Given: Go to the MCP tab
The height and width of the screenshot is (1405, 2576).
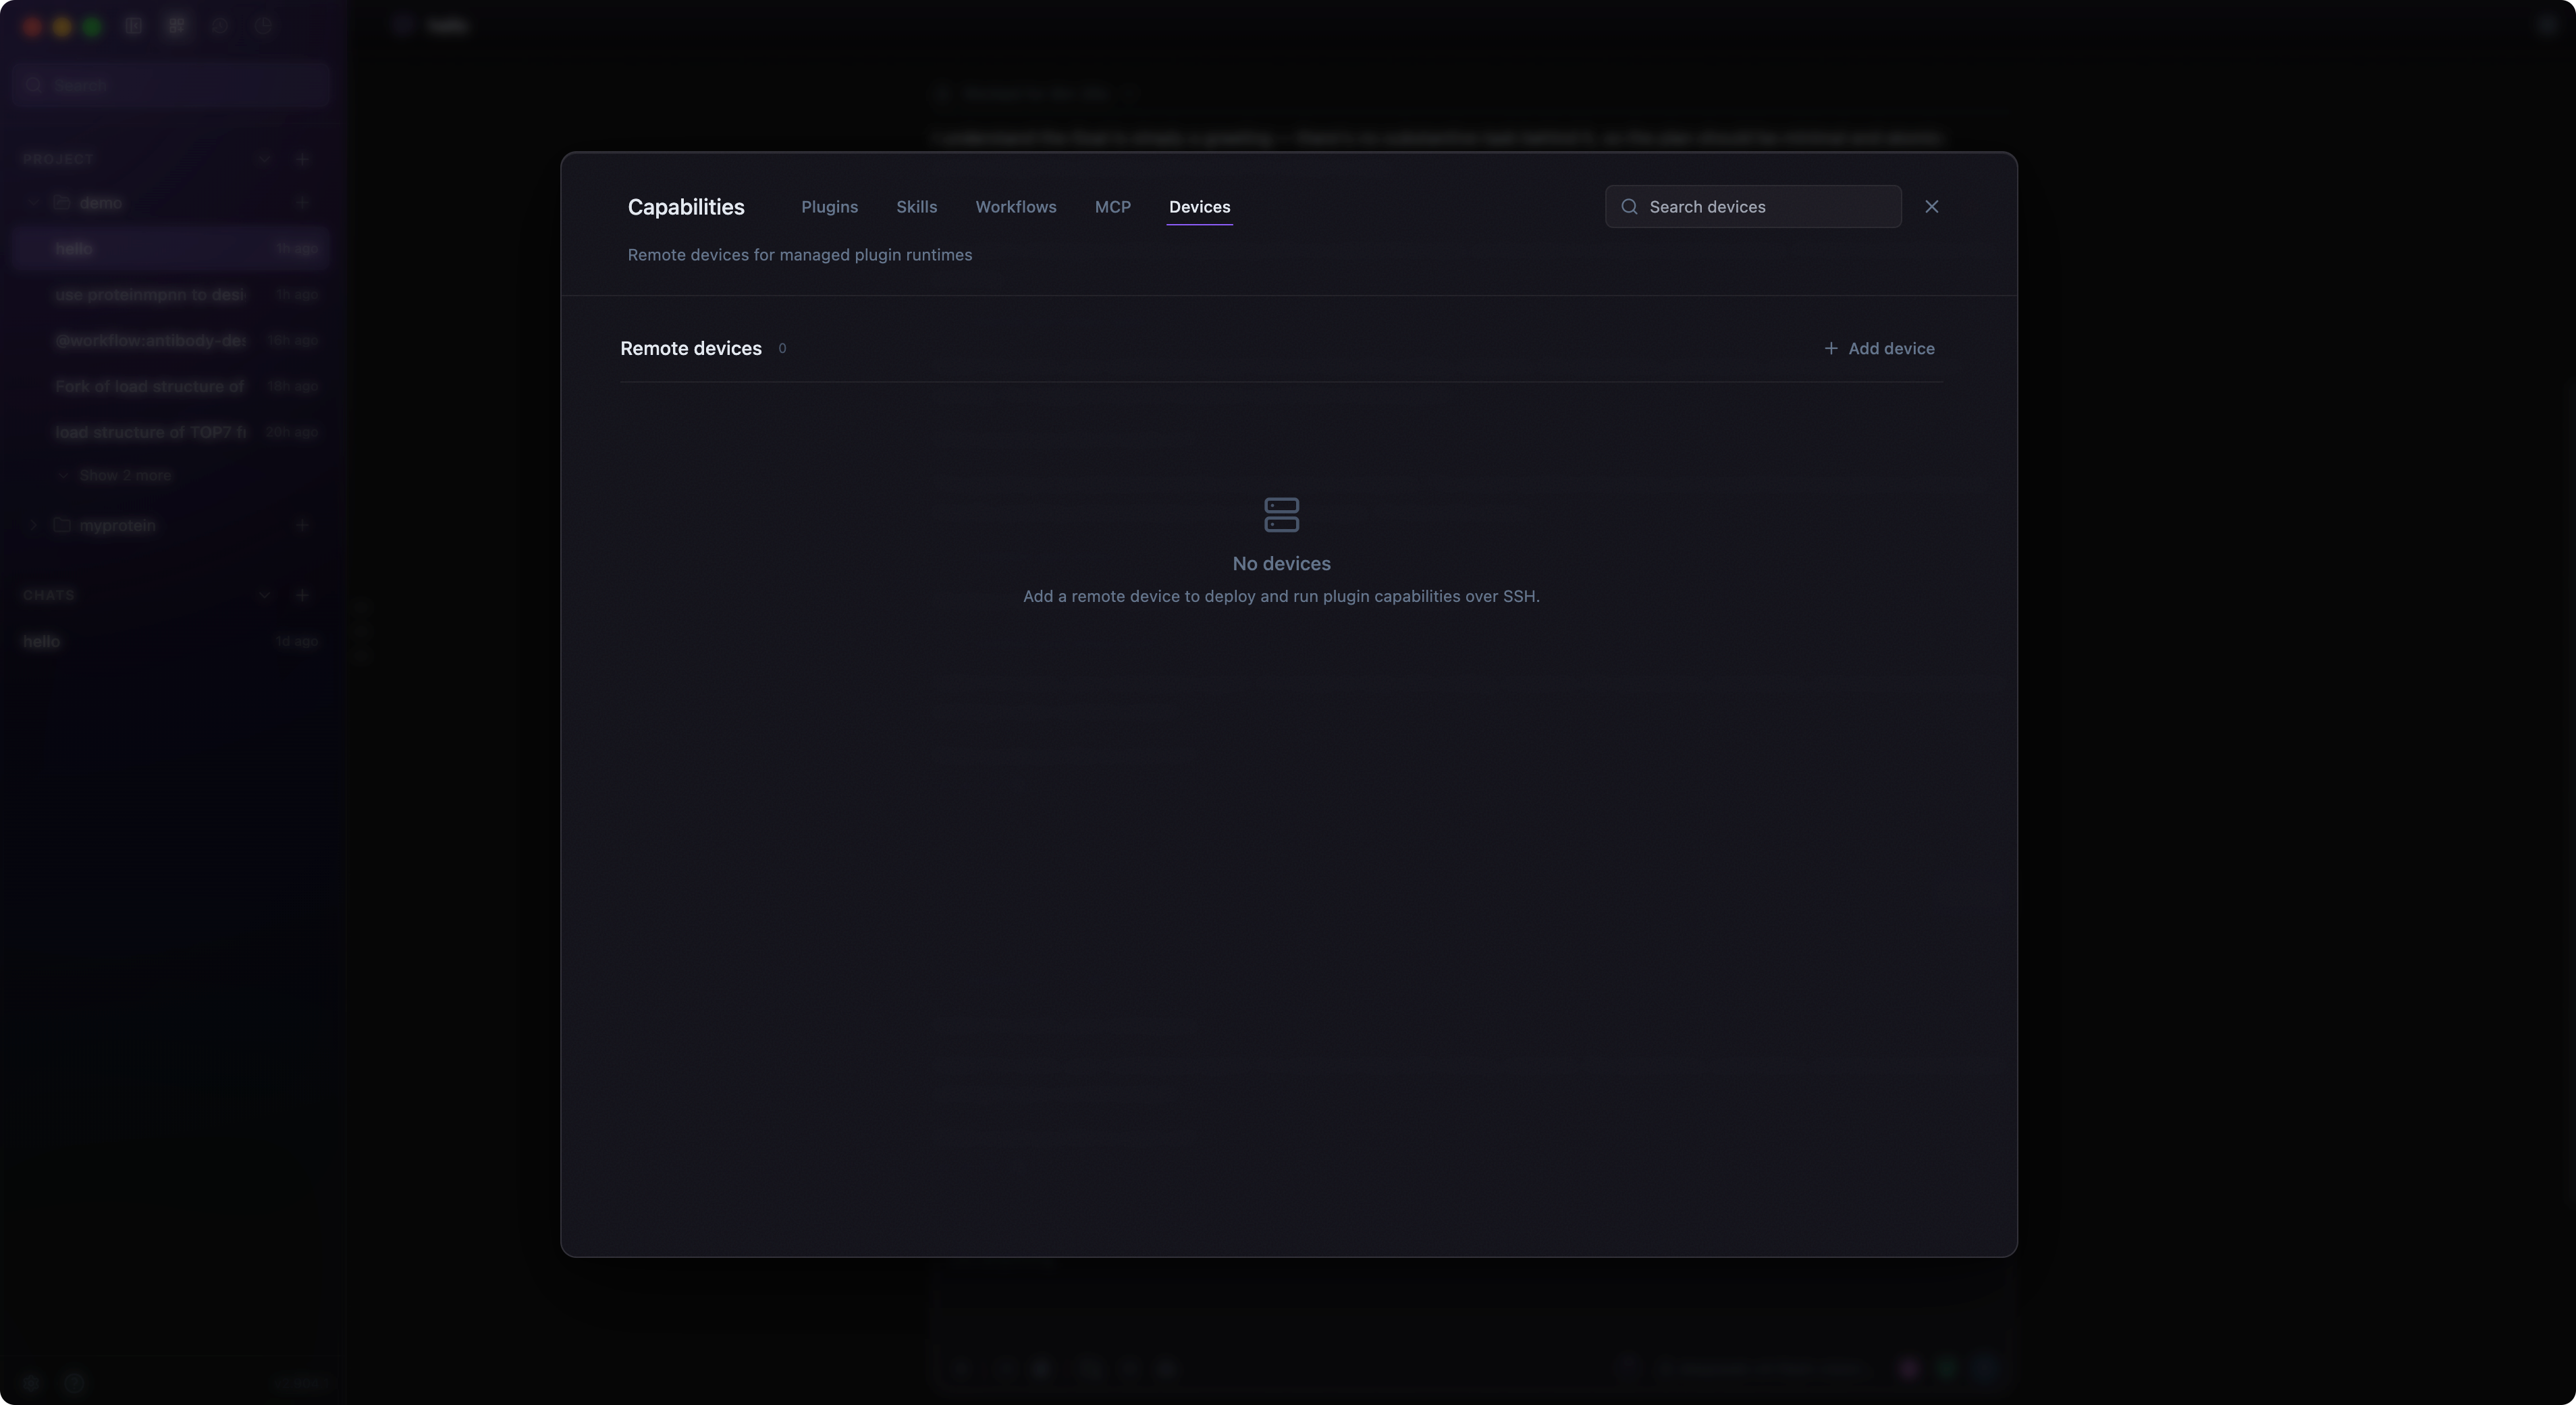Looking at the screenshot, I should 1112,207.
